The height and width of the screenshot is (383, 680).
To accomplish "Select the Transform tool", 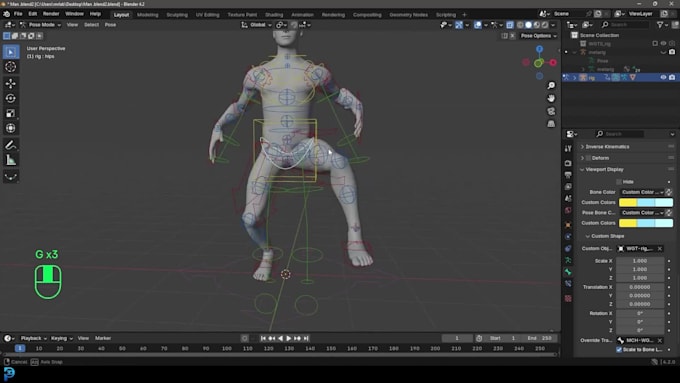I will point(11,128).
